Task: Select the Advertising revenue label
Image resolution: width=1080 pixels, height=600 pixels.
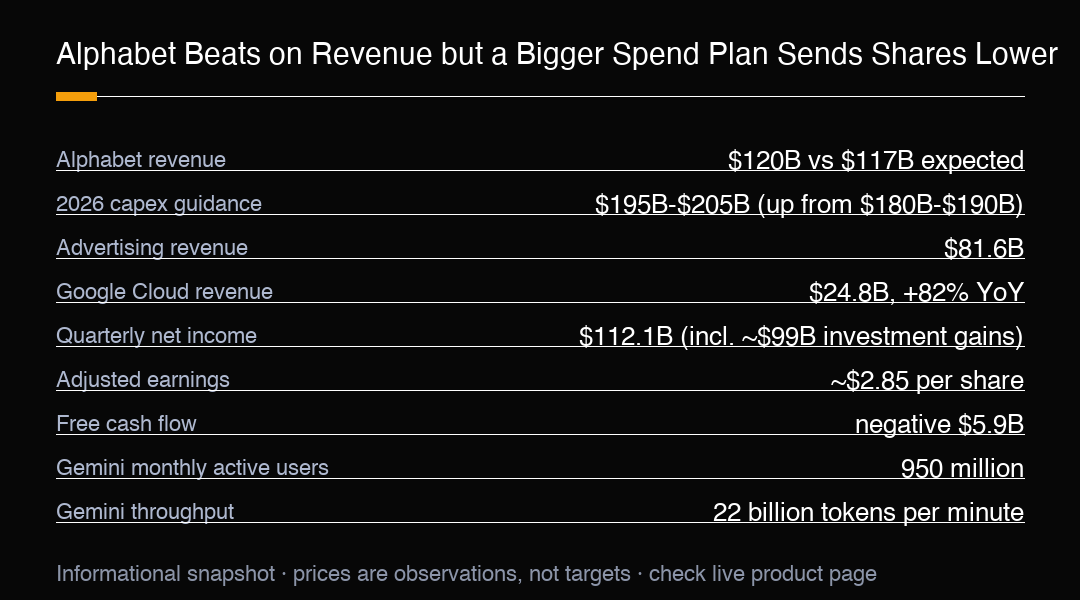Action: pyautogui.click(x=152, y=248)
